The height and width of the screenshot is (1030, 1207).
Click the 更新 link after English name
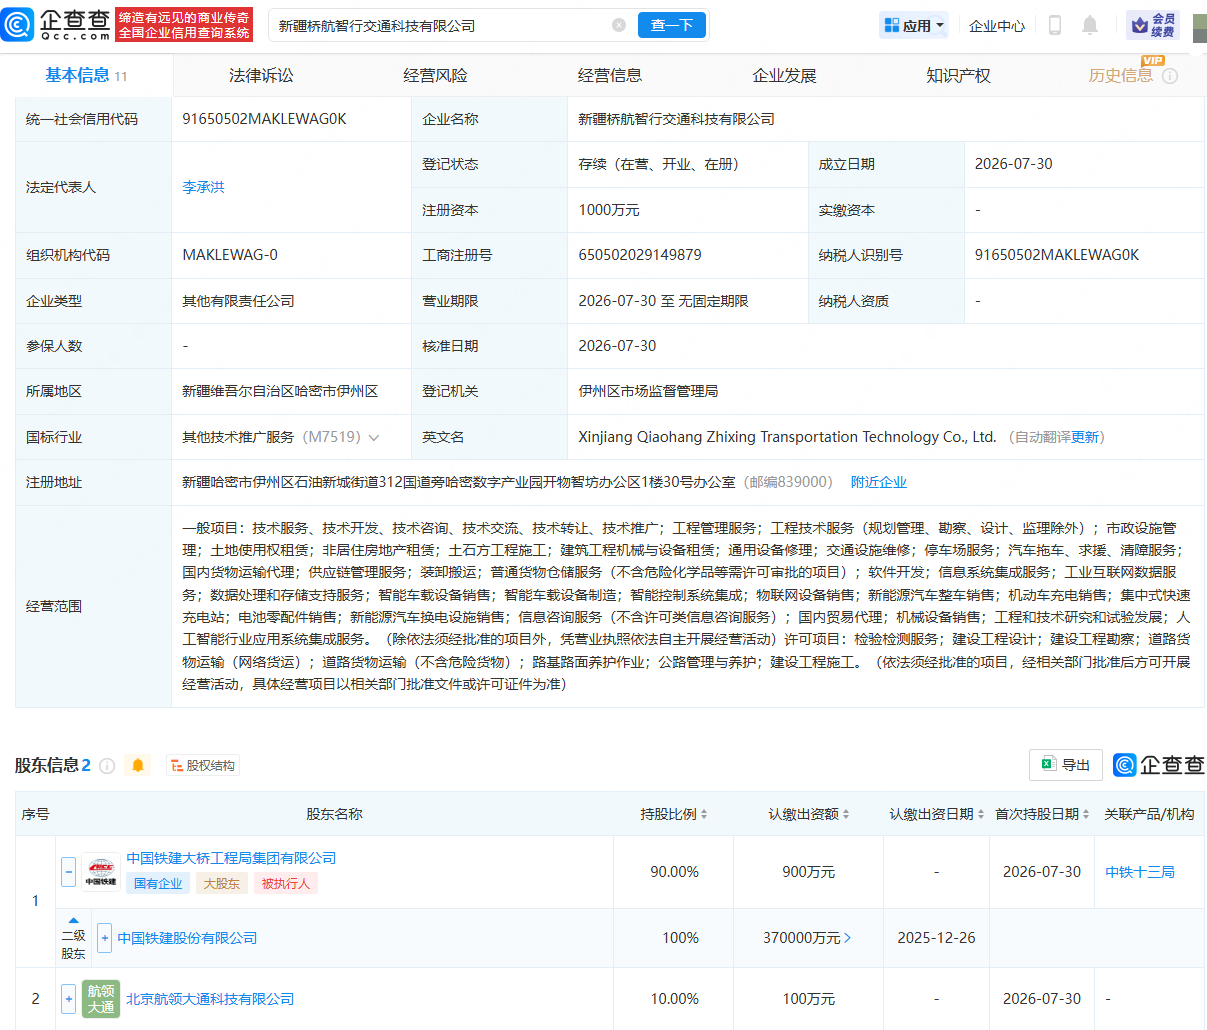[x=1084, y=437]
